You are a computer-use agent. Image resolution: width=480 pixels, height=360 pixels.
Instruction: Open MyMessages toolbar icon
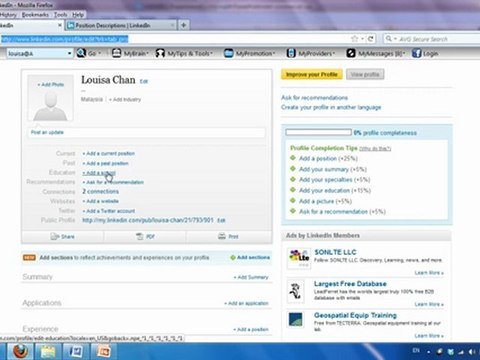(x=351, y=53)
